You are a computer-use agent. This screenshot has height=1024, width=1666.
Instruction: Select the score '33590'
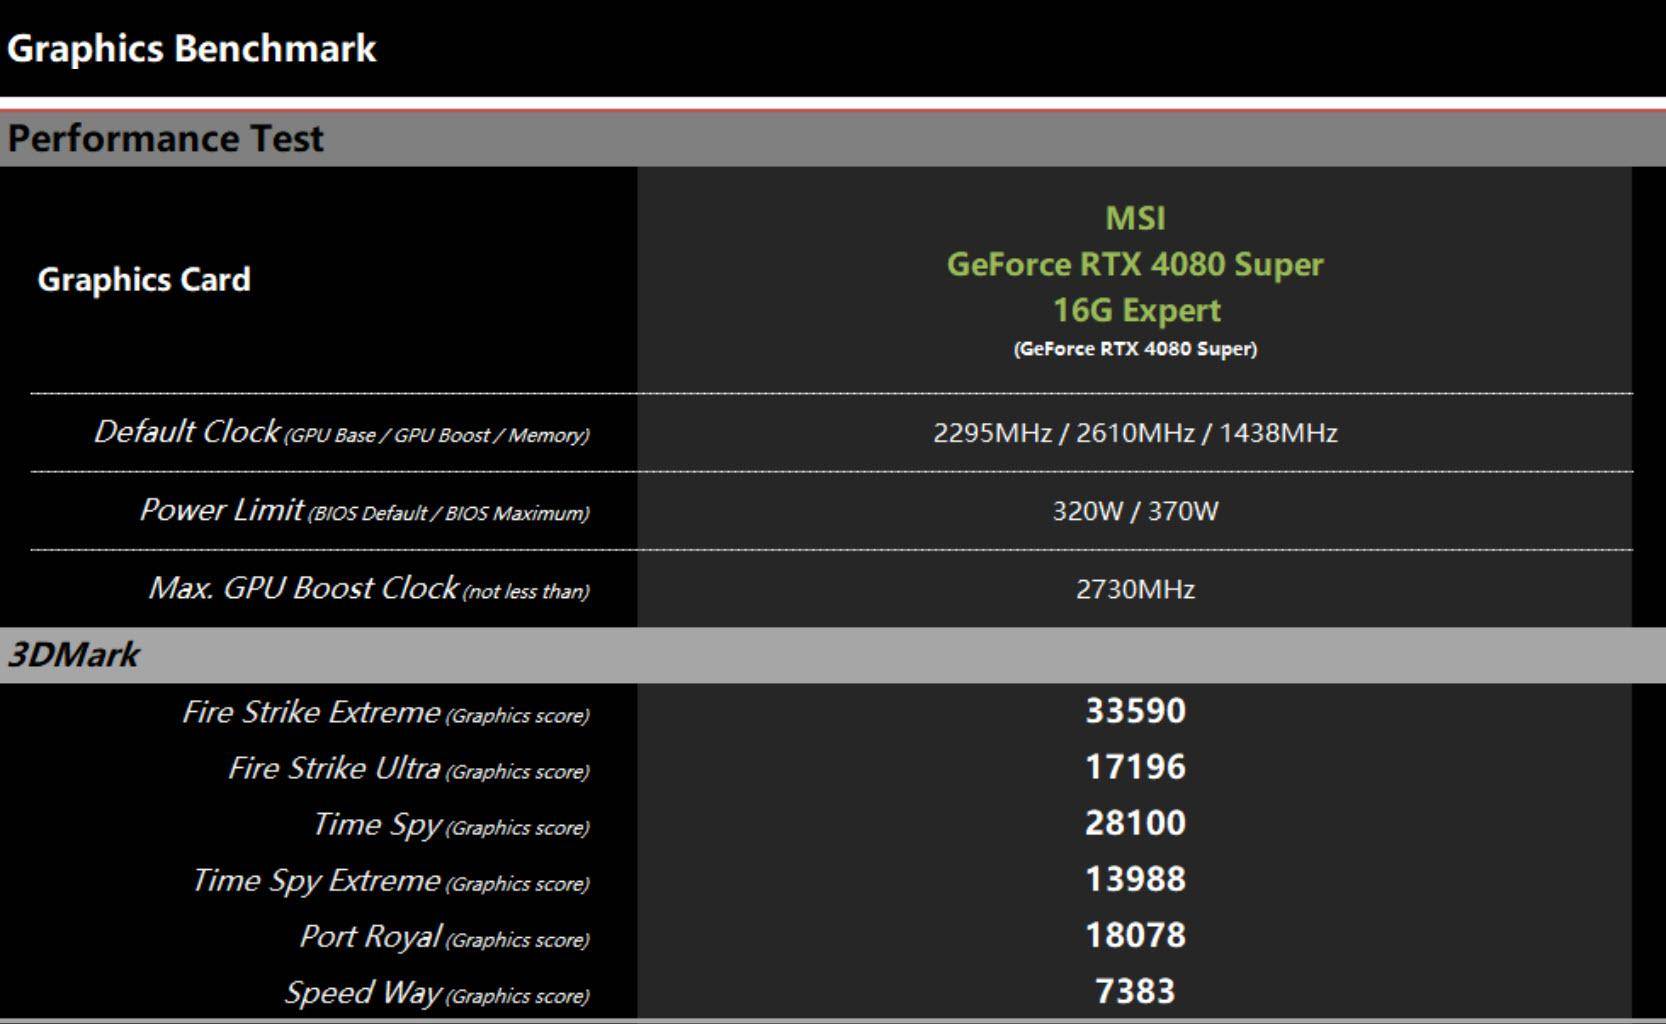pyautogui.click(x=1135, y=711)
